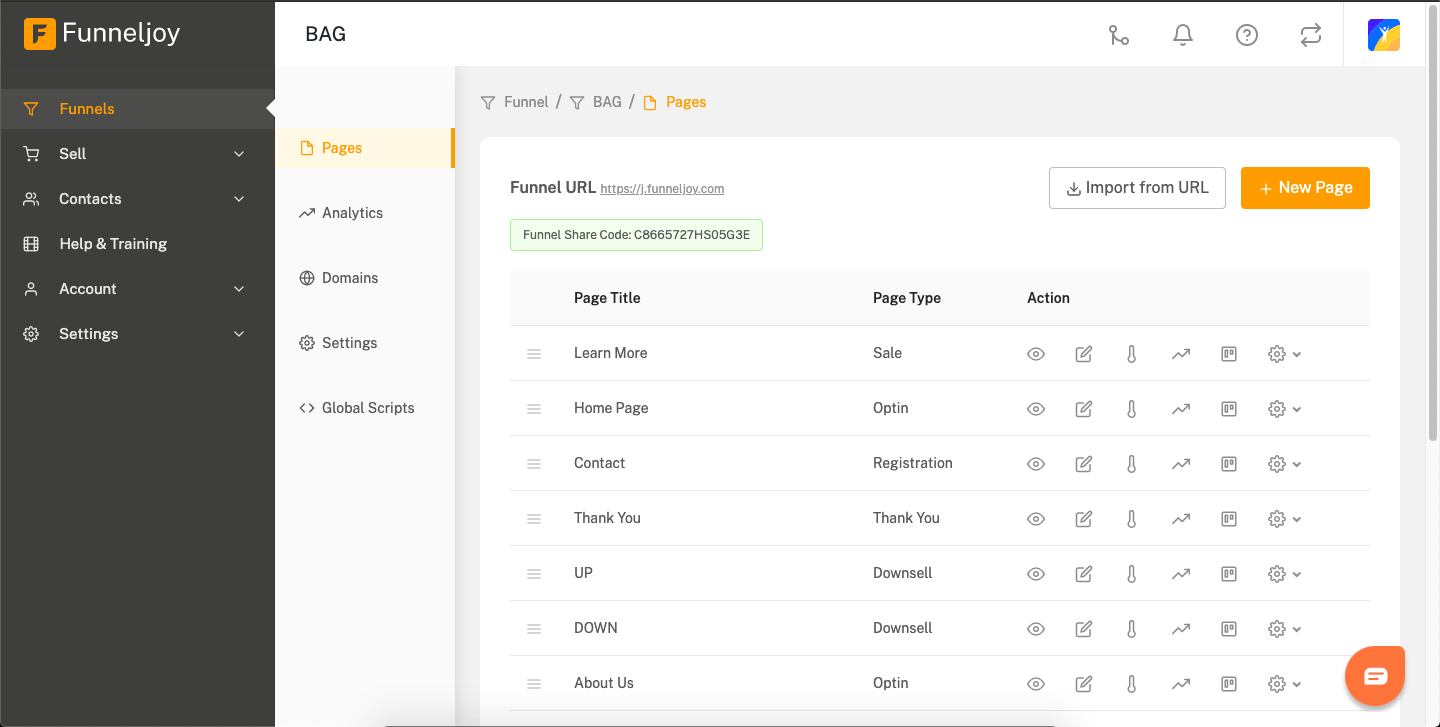Image resolution: width=1440 pixels, height=727 pixels.
Task: Click the About Us page title
Action: tap(604, 683)
